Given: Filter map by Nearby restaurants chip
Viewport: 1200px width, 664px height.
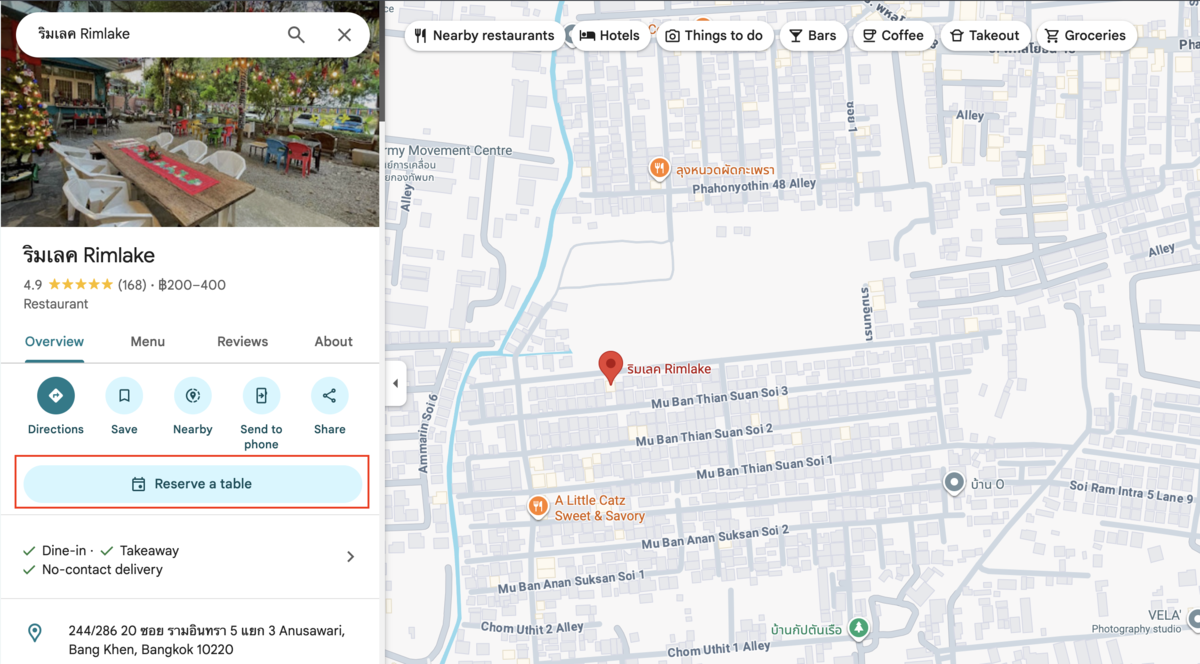Looking at the screenshot, I should pyautogui.click(x=485, y=36).
